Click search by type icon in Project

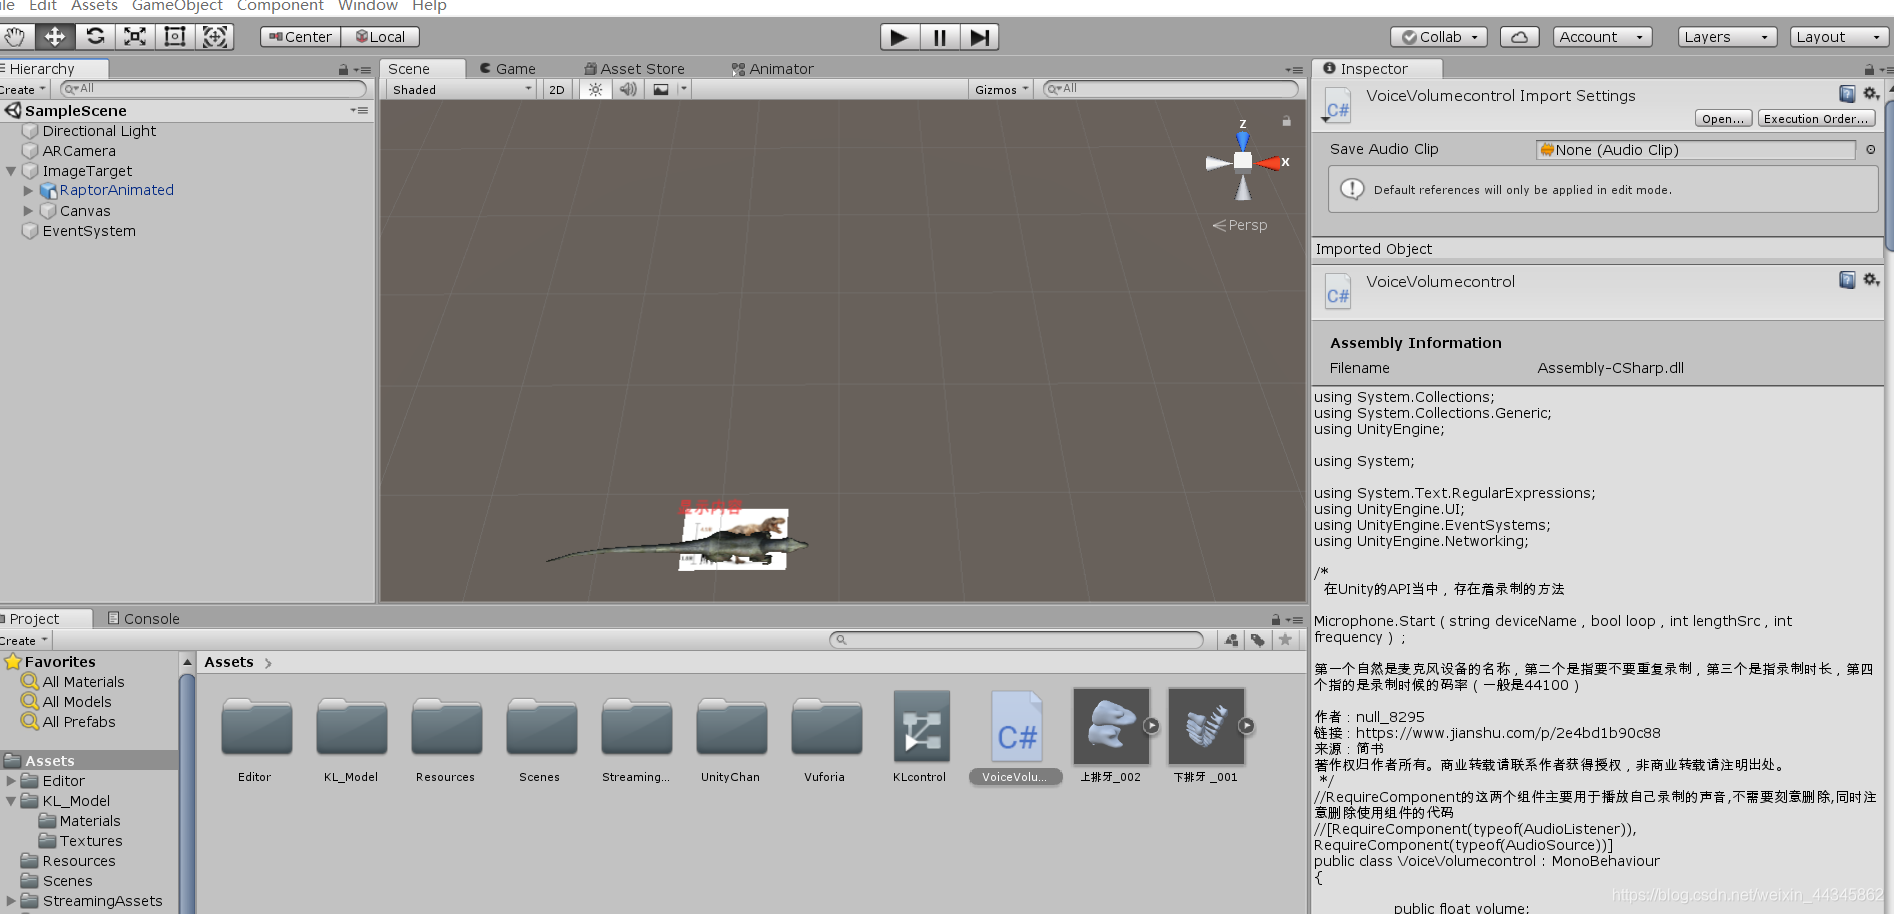(x=1231, y=640)
